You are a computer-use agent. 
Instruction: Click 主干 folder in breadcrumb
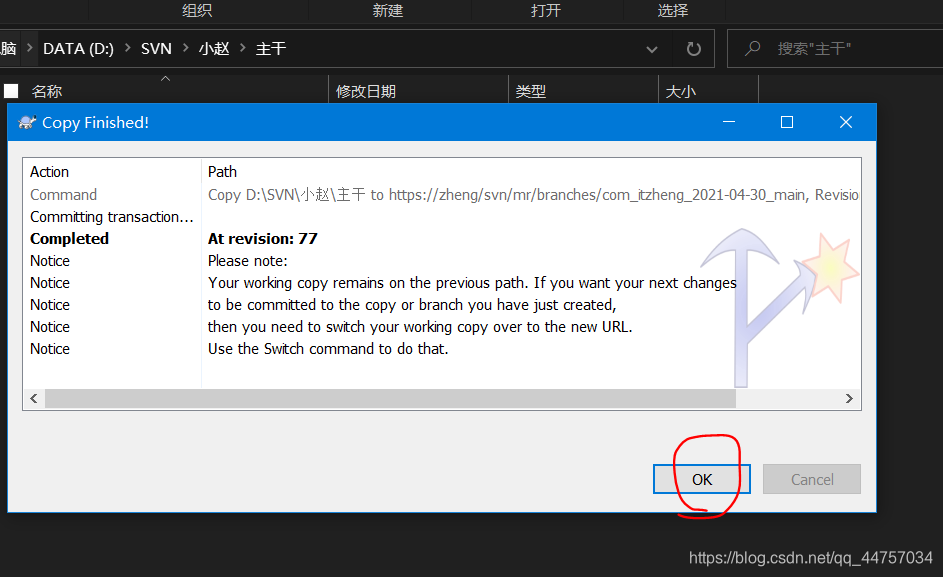[271, 49]
